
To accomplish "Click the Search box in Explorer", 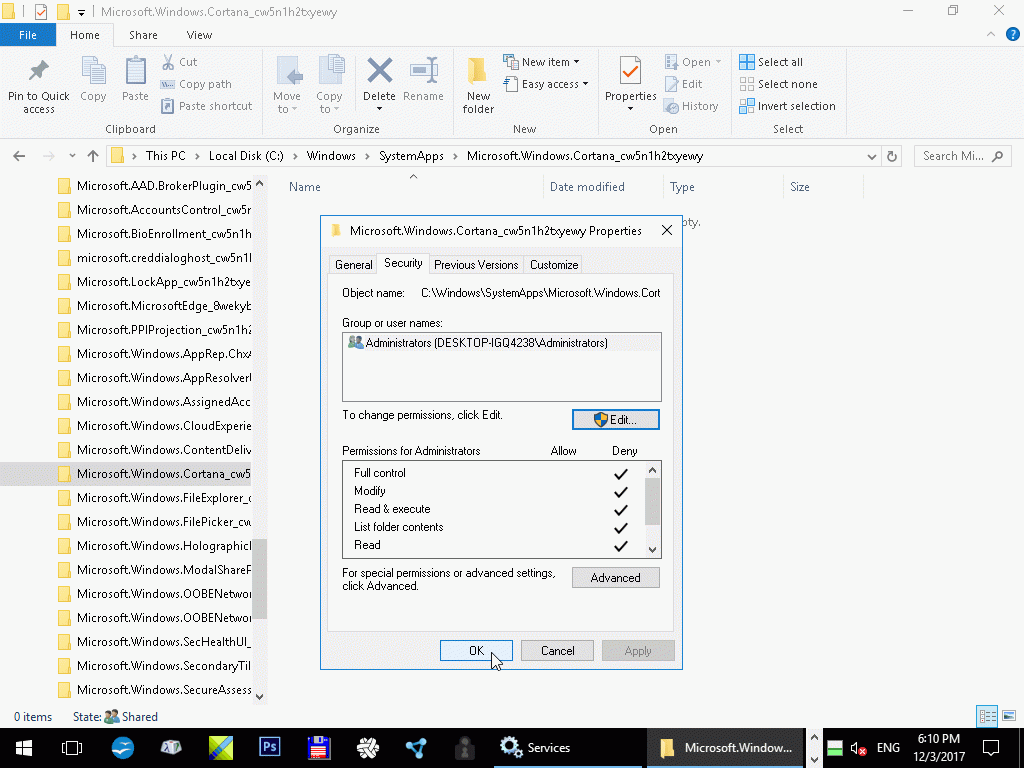I will pyautogui.click(x=963, y=156).
